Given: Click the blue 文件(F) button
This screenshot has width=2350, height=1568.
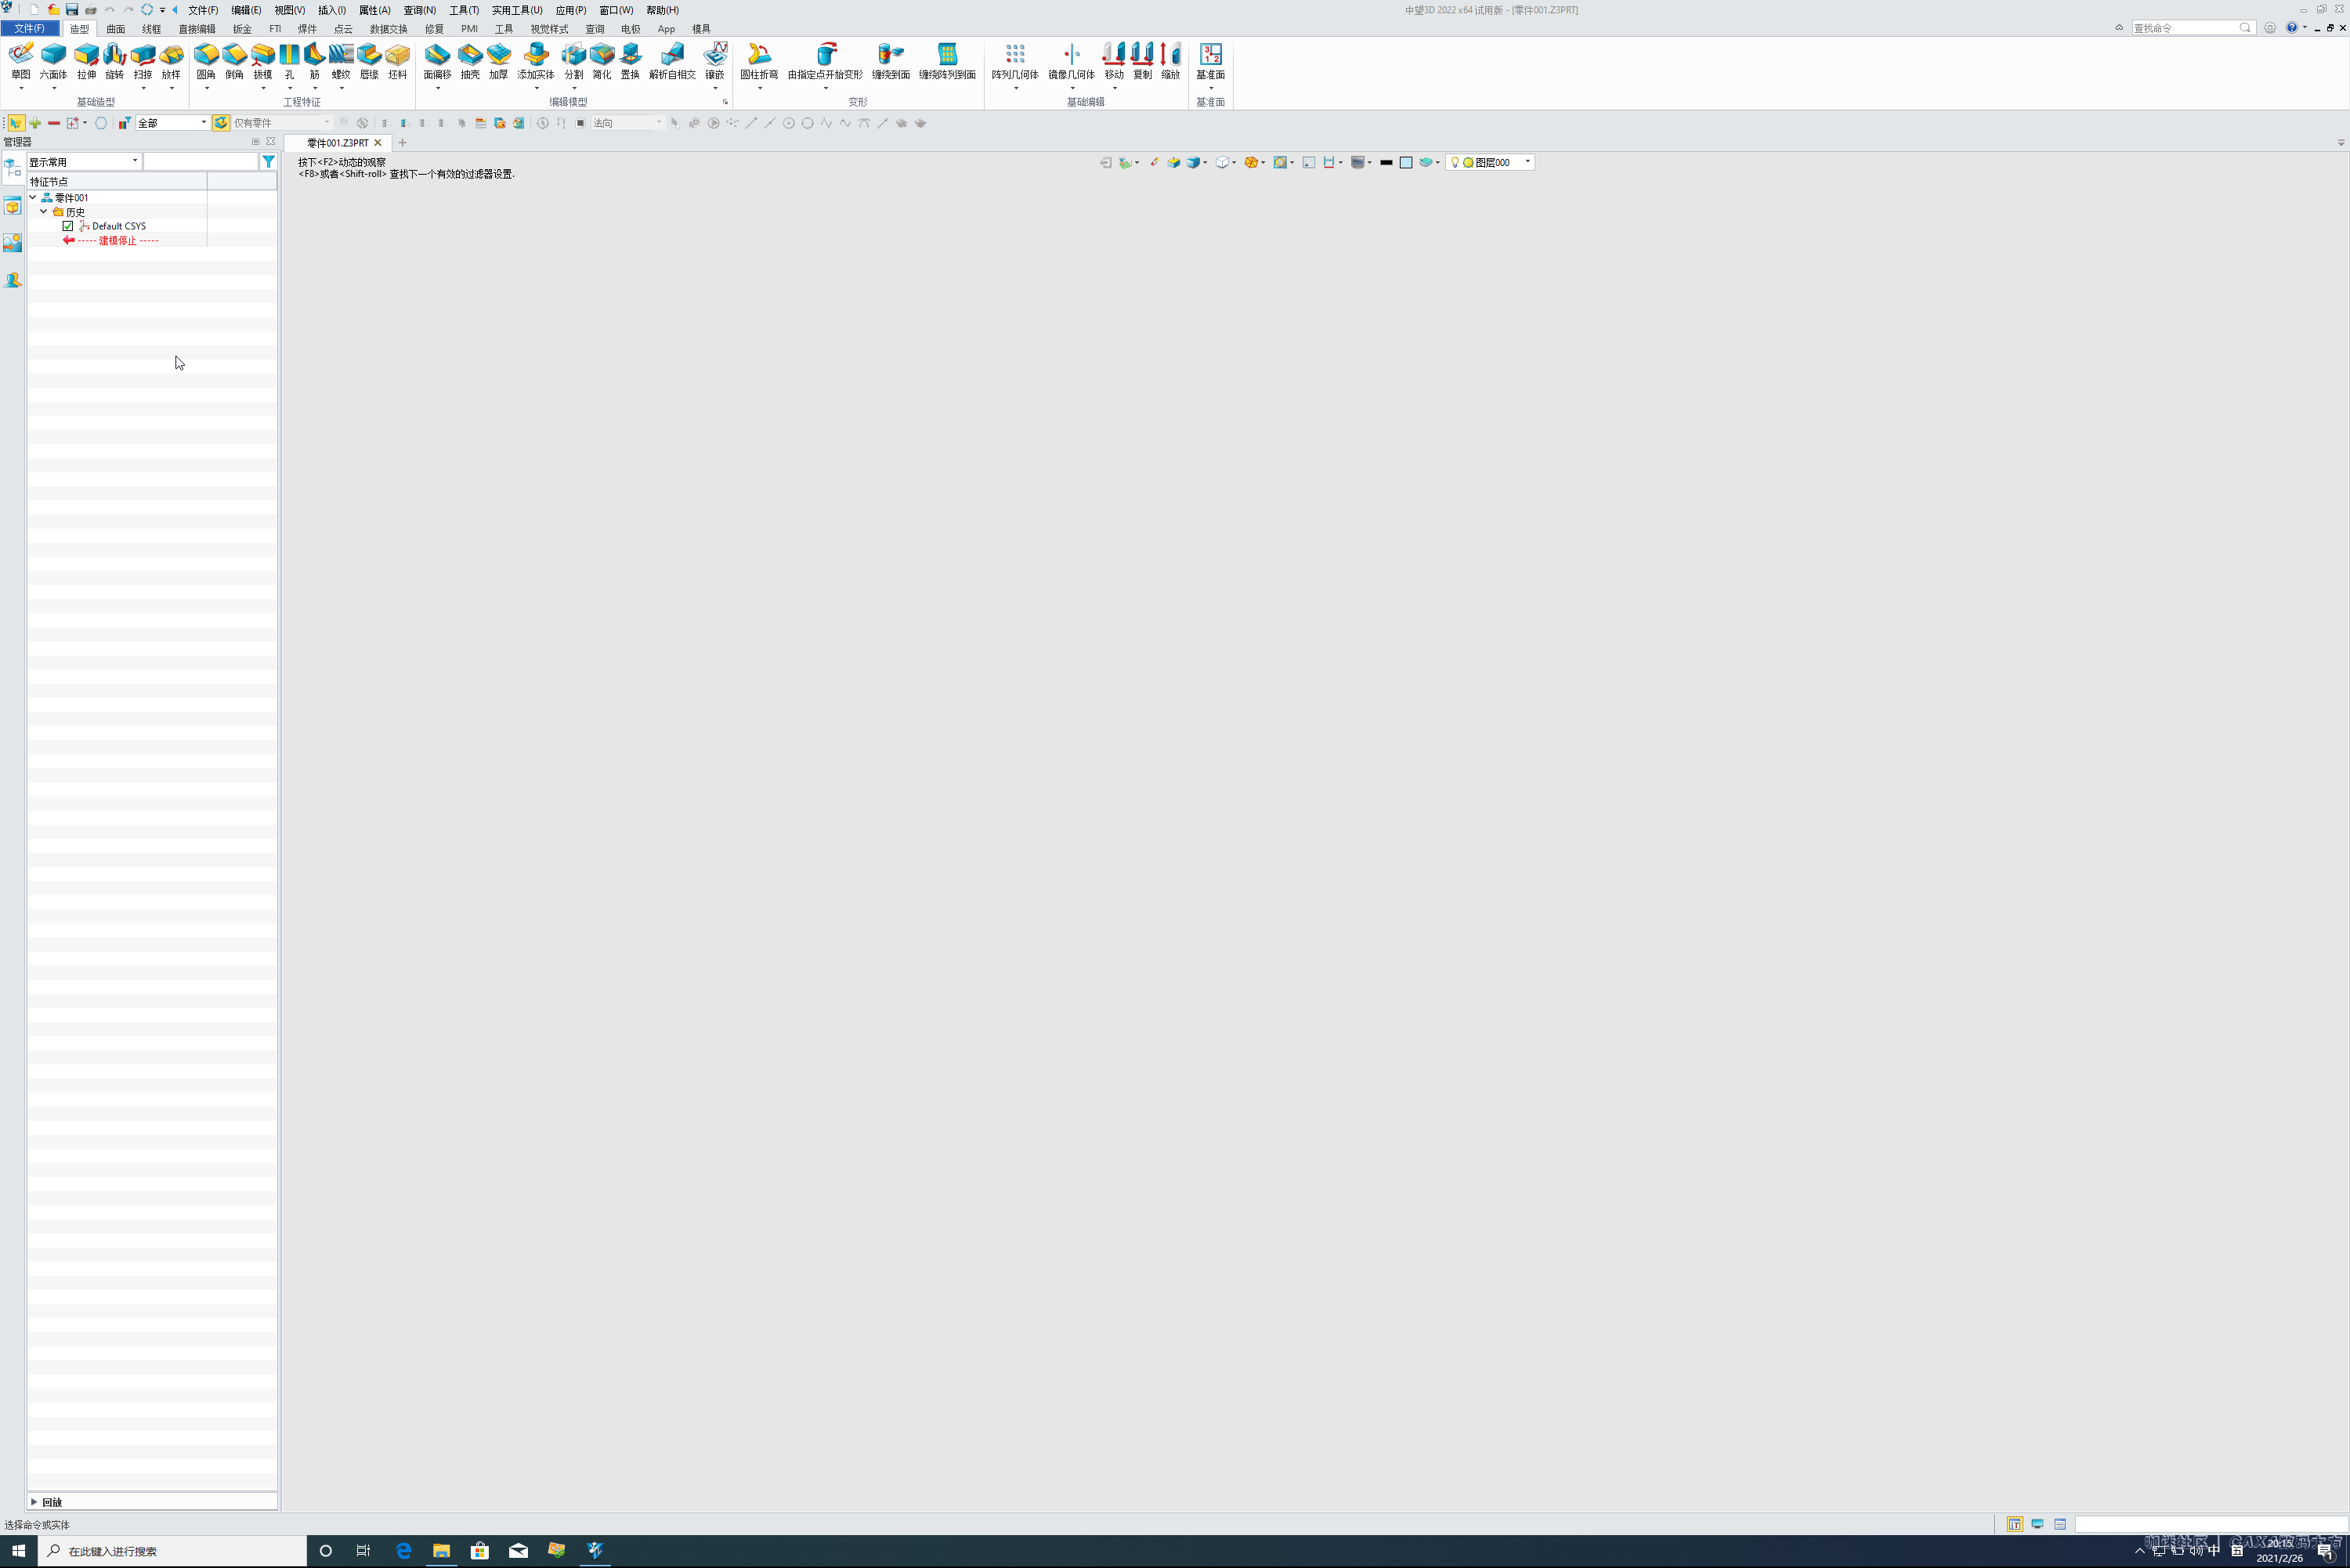Looking at the screenshot, I should (29, 29).
